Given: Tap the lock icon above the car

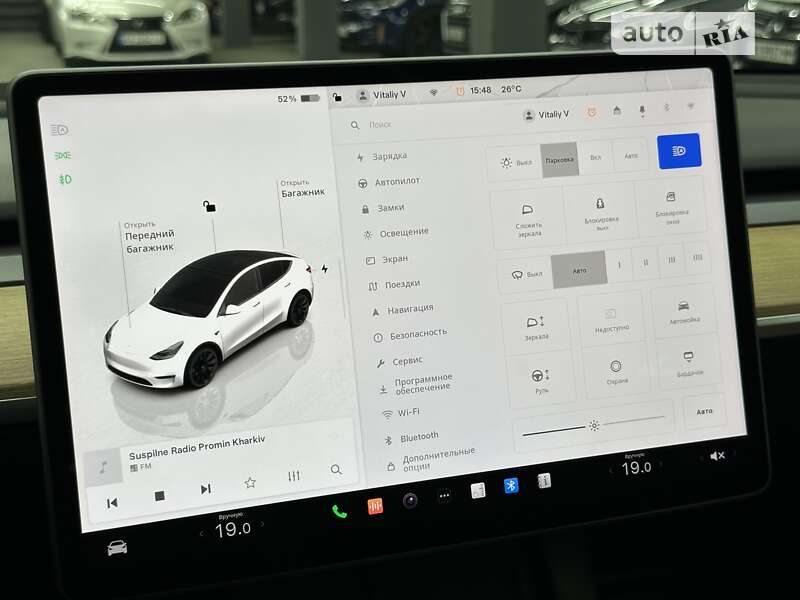Looking at the screenshot, I should 209,206.
